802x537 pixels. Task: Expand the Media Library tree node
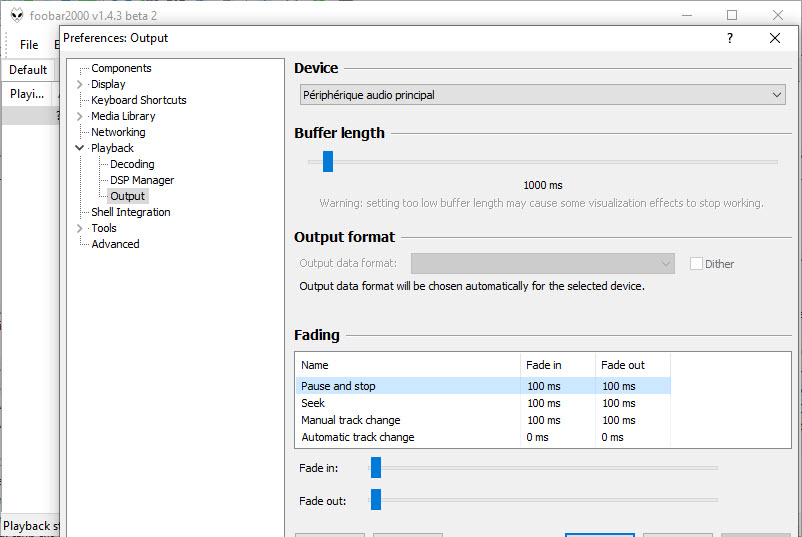(x=80, y=117)
